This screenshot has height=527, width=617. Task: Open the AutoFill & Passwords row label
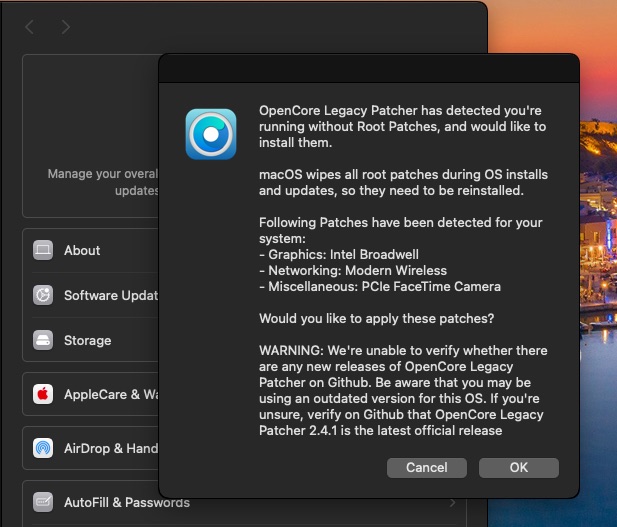[126, 502]
